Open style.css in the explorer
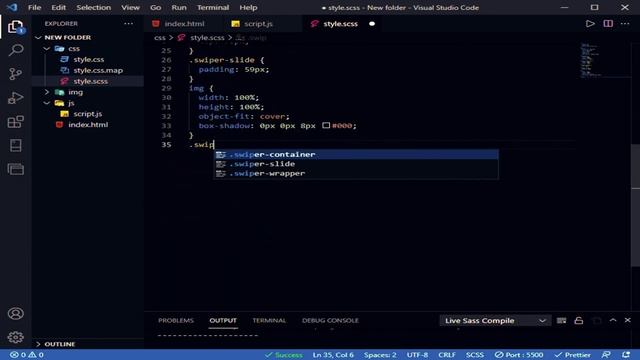This screenshot has height=360, width=640. pos(88,60)
